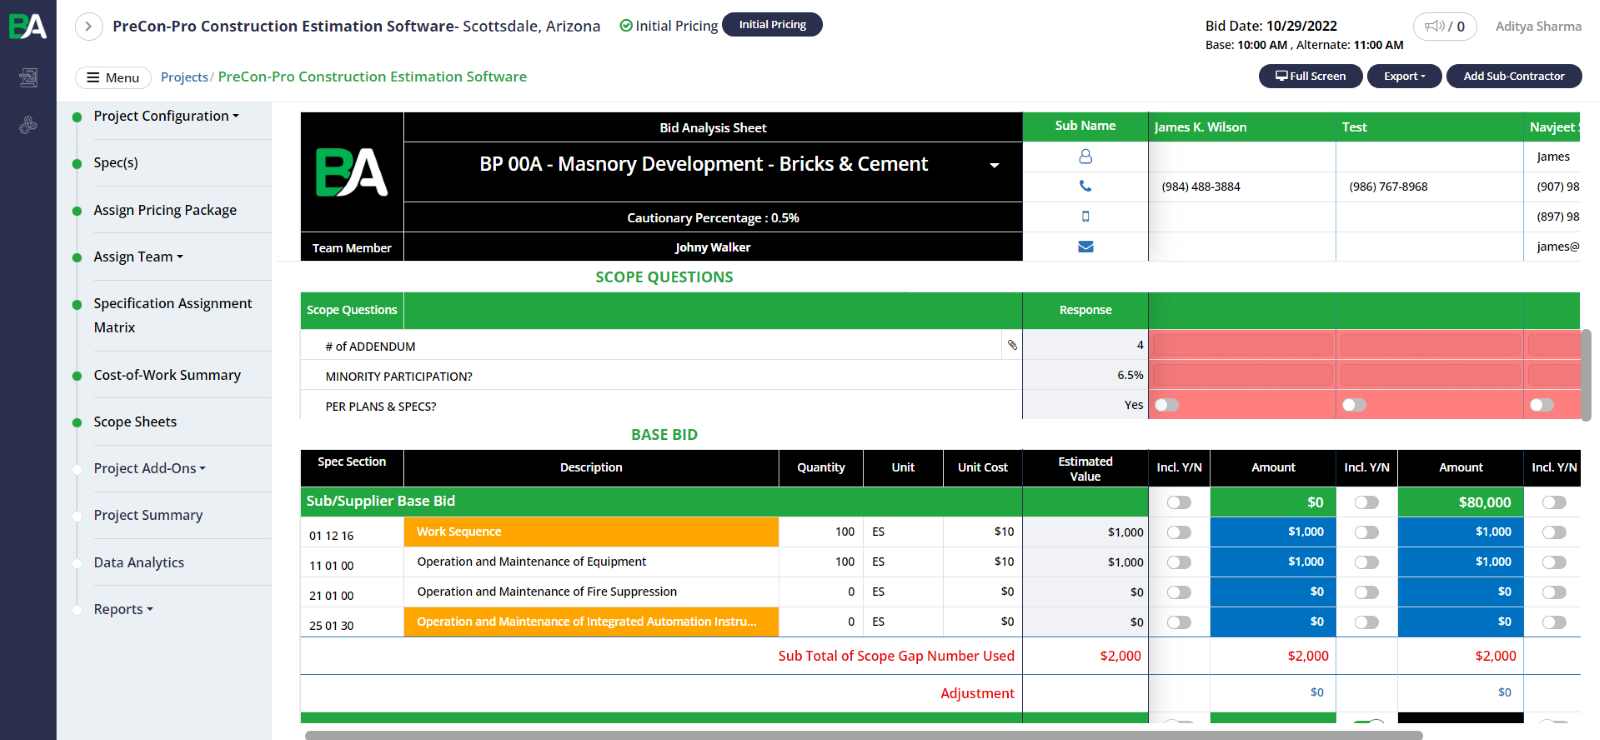Click the BA logo in the top-left corner

[28, 26]
